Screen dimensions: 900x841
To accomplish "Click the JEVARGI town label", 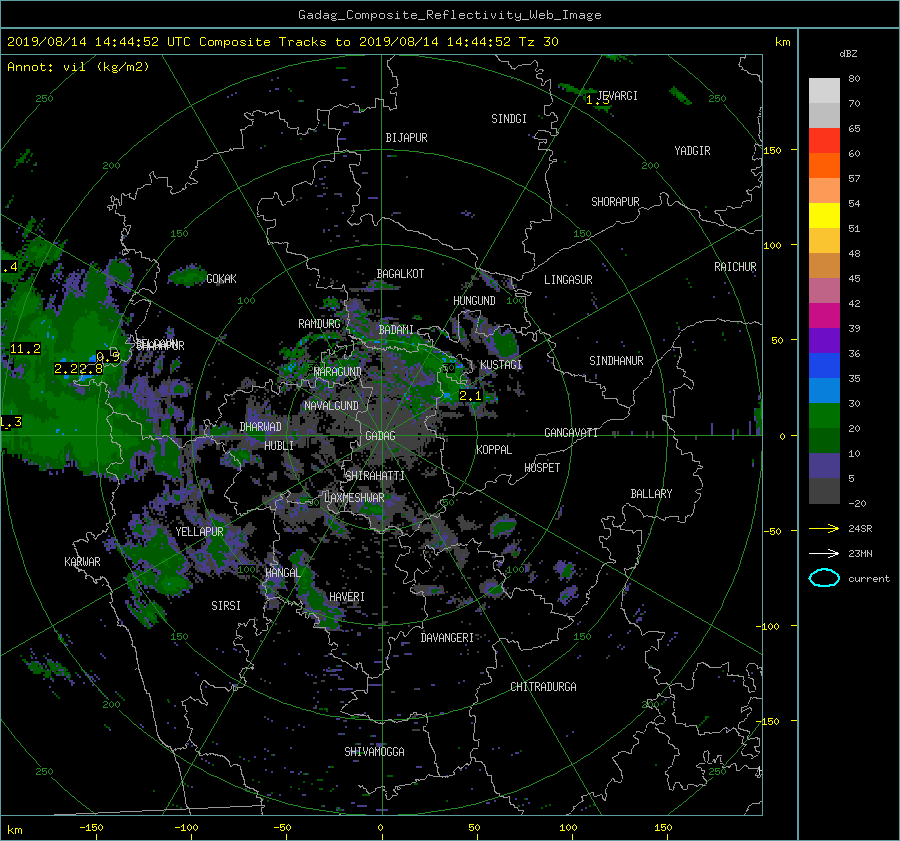I will tap(618, 96).
